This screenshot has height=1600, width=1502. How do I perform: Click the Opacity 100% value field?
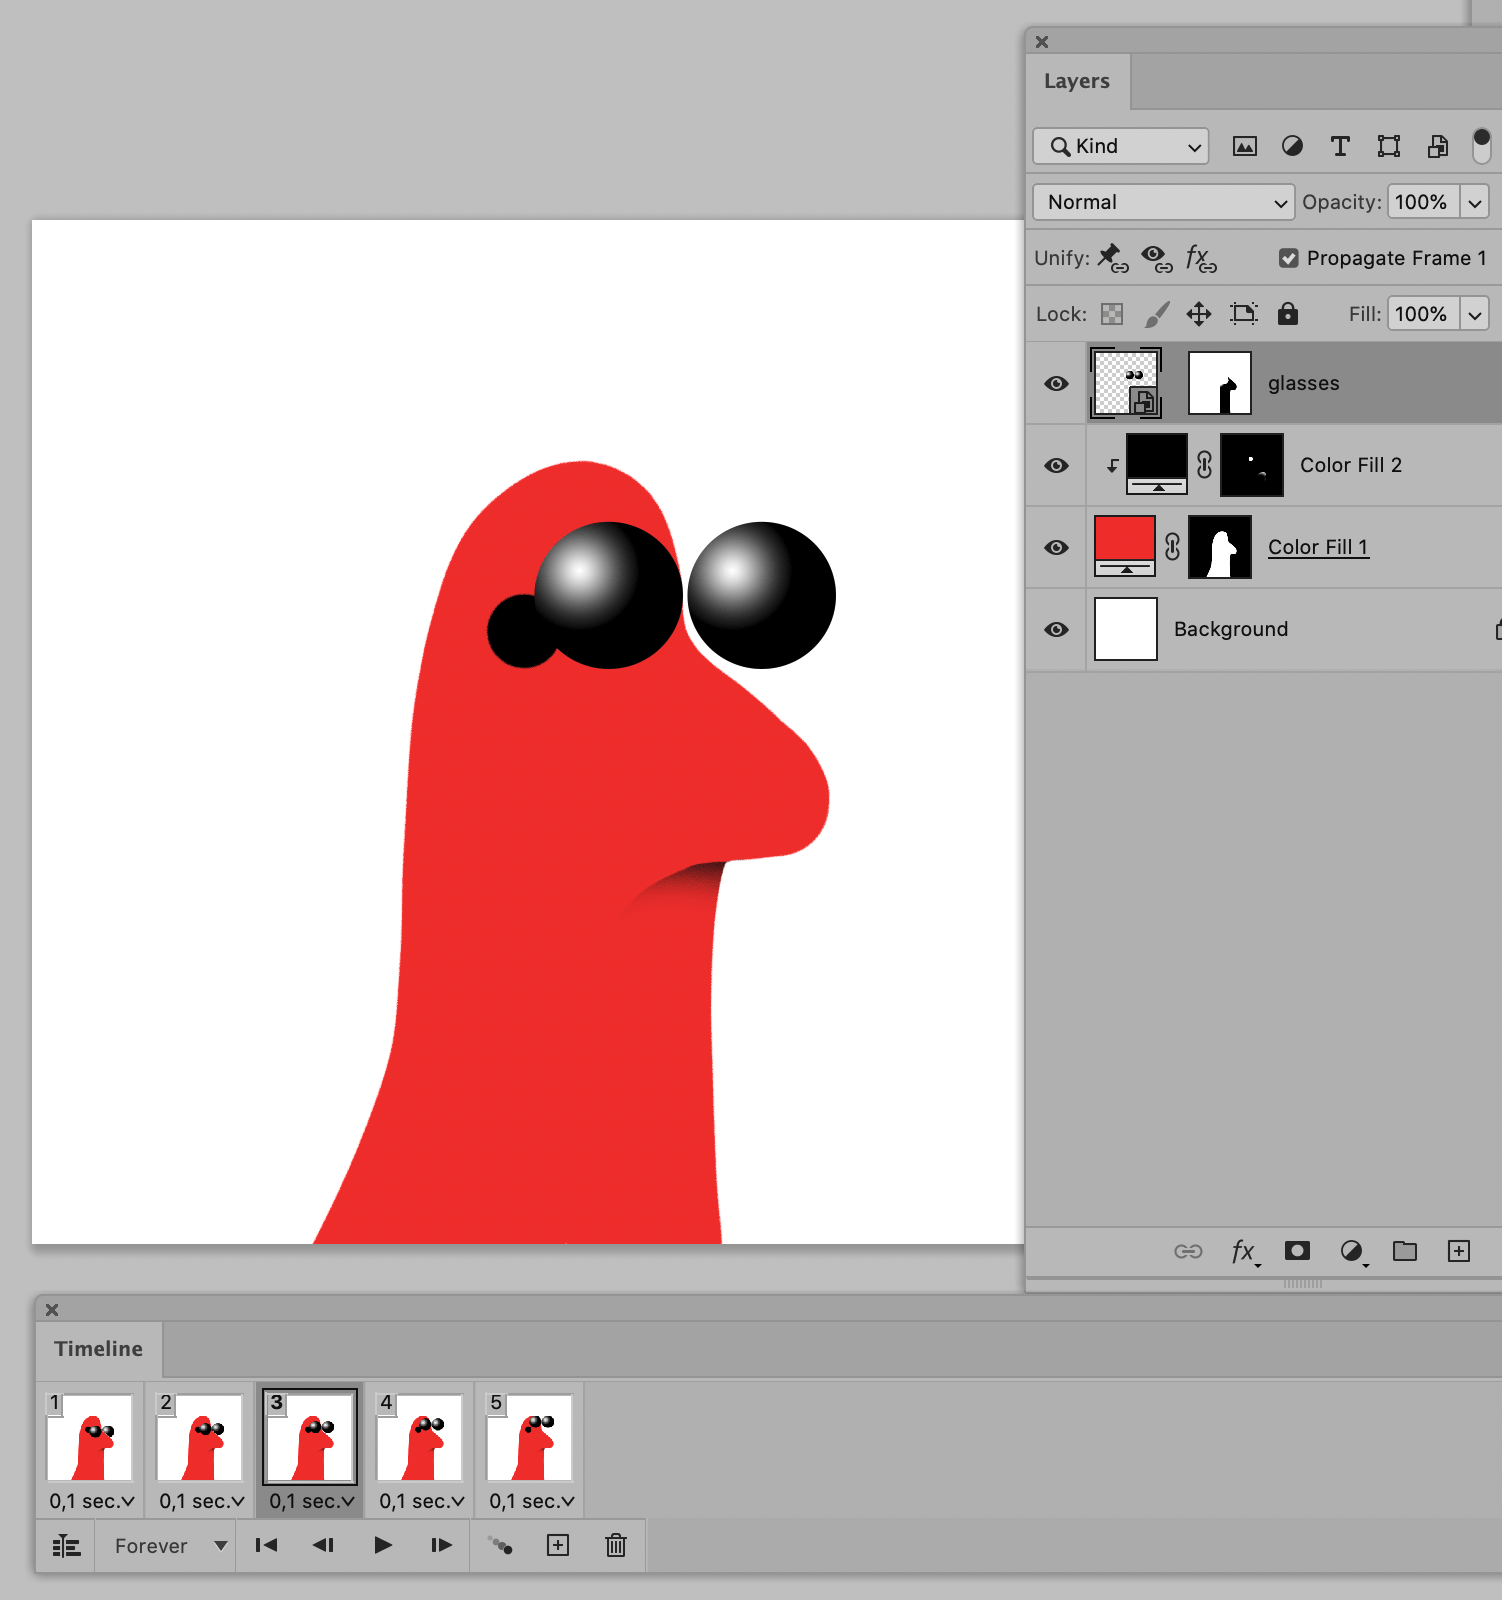click(1422, 202)
